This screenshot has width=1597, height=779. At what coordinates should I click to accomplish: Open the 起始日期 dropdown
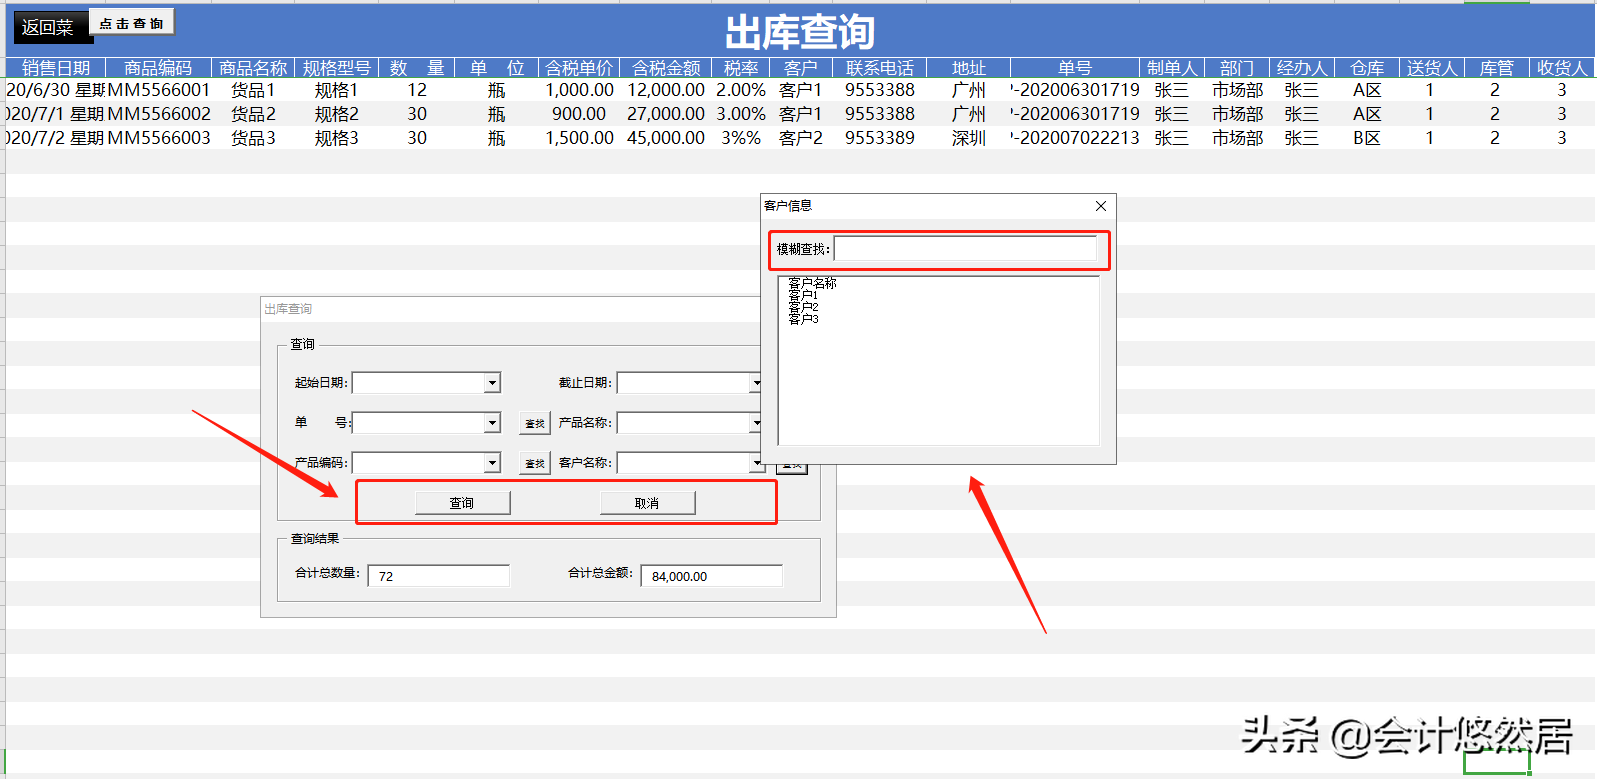click(x=492, y=383)
